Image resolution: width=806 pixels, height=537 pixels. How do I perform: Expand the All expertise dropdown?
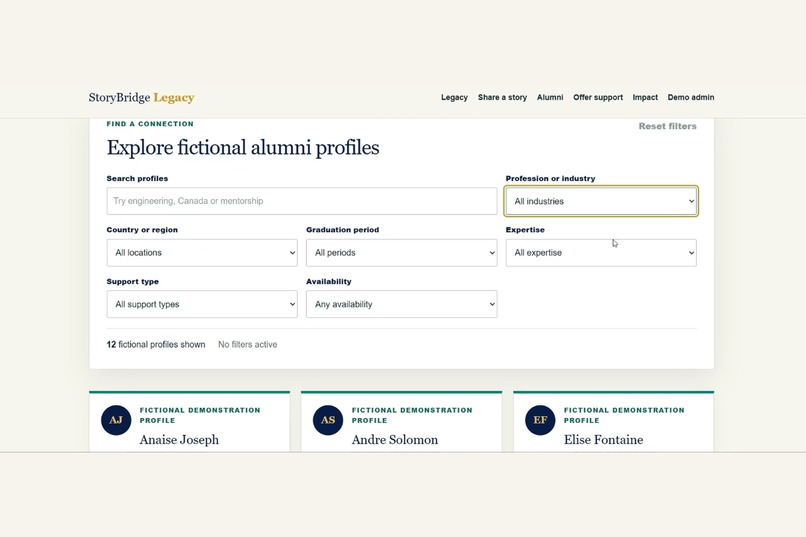tap(601, 253)
